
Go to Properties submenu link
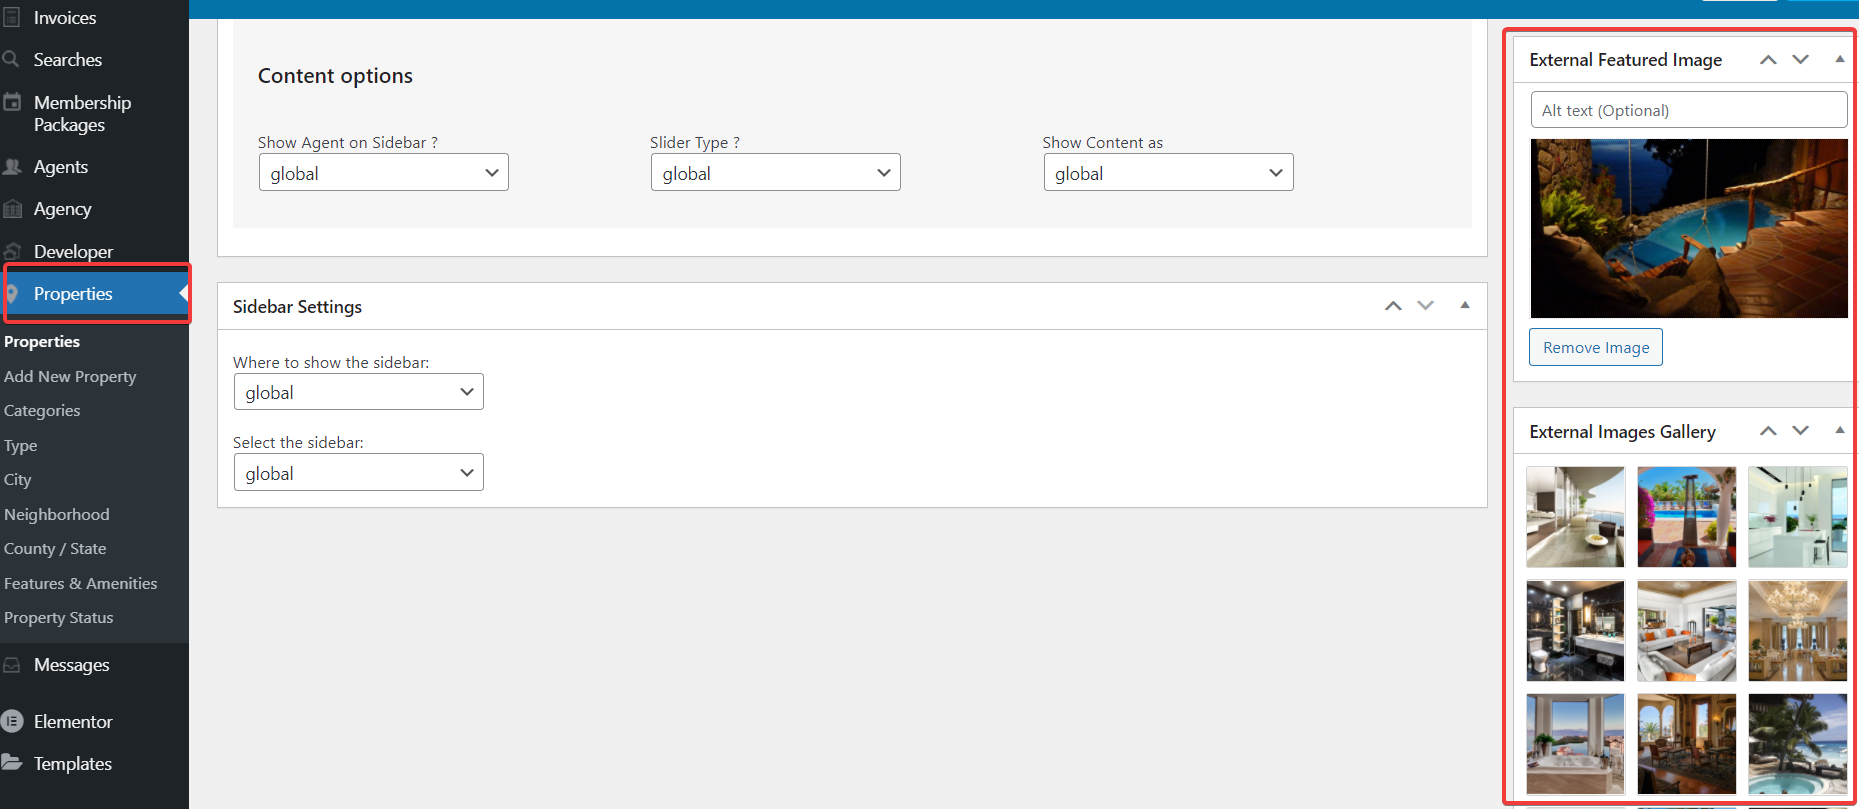[x=42, y=341]
